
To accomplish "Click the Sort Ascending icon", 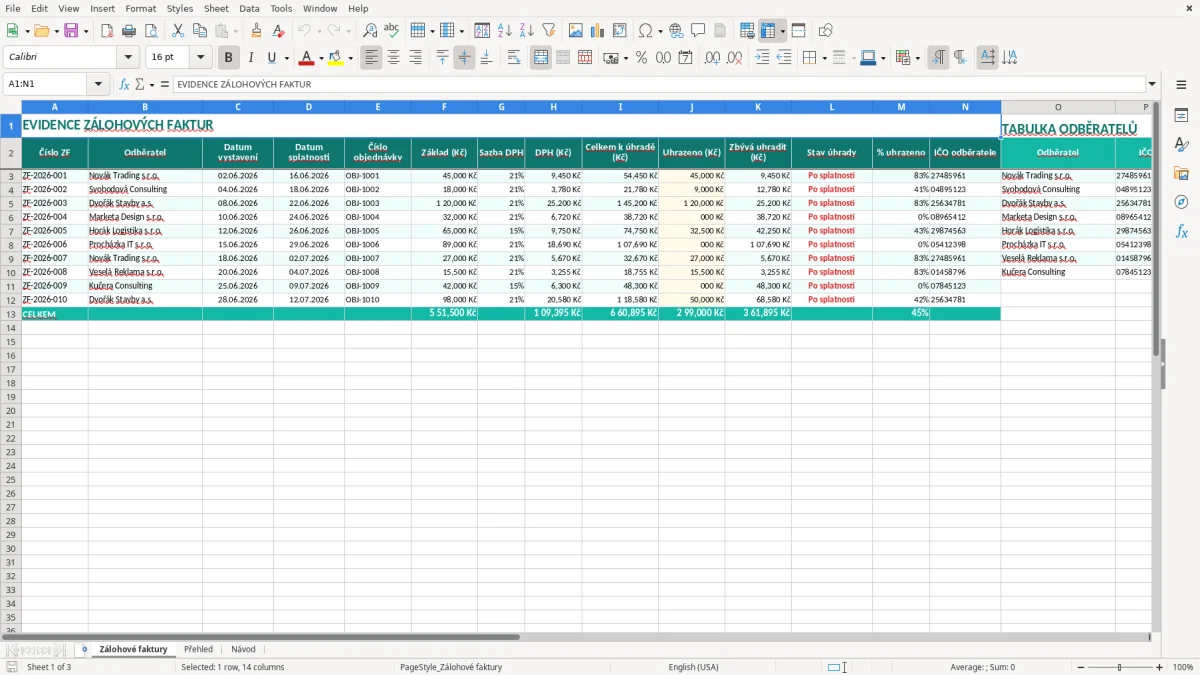I will (505, 31).
